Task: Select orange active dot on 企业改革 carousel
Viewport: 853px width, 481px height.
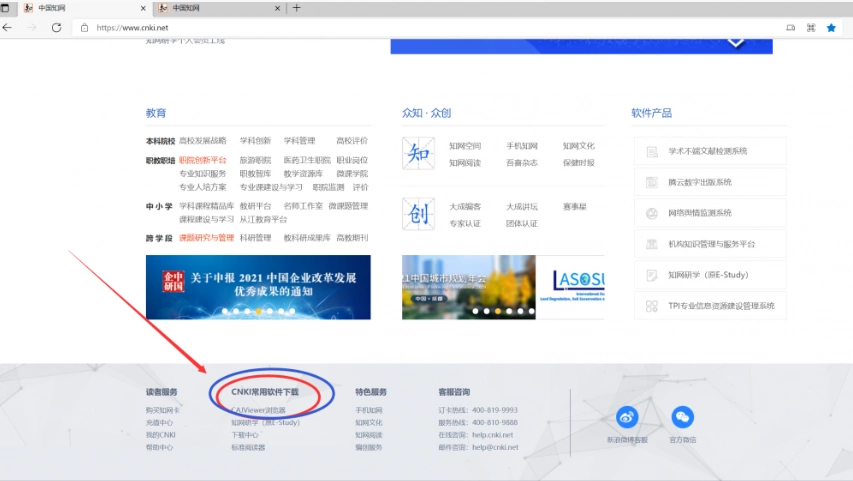Action: coord(259,311)
